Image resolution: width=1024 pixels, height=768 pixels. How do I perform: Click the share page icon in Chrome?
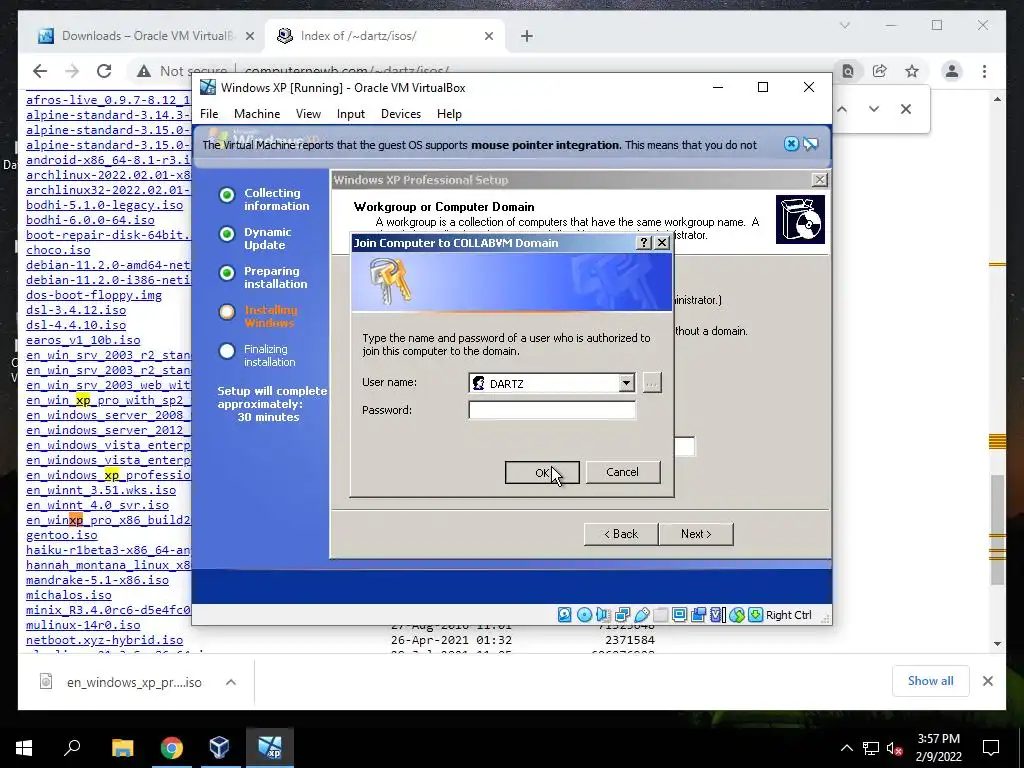880,71
